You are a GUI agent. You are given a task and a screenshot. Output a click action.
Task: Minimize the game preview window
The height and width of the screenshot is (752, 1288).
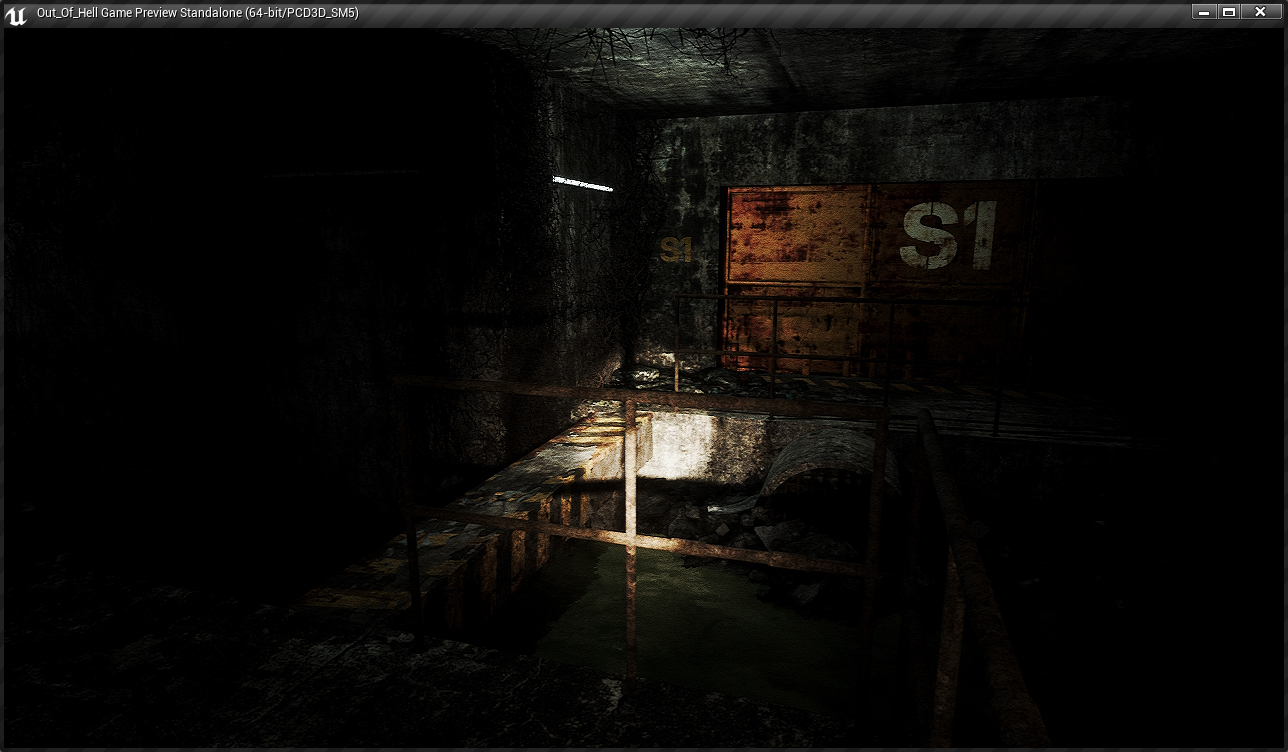point(1203,12)
